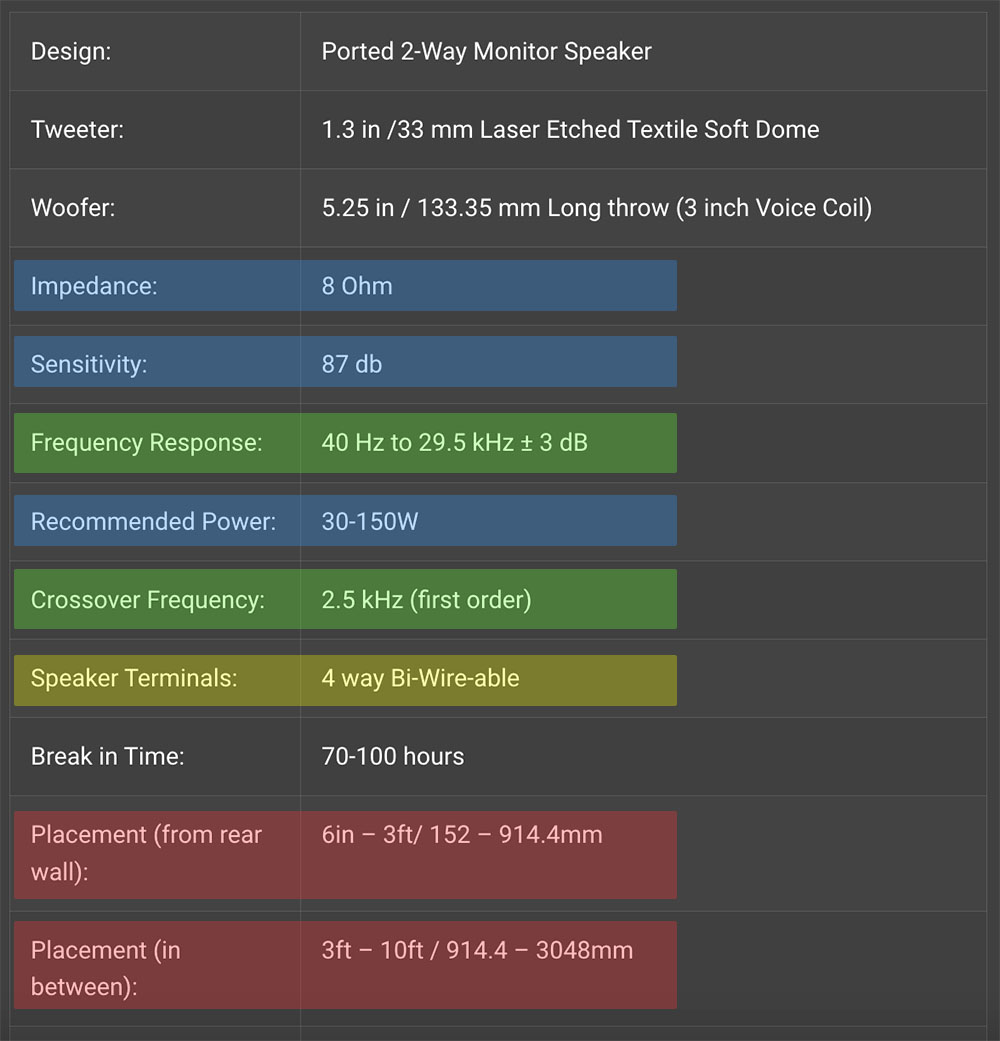Click the 5.25 in Long throw woofer value
This screenshot has width=1000, height=1041.
tap(596, 208)
